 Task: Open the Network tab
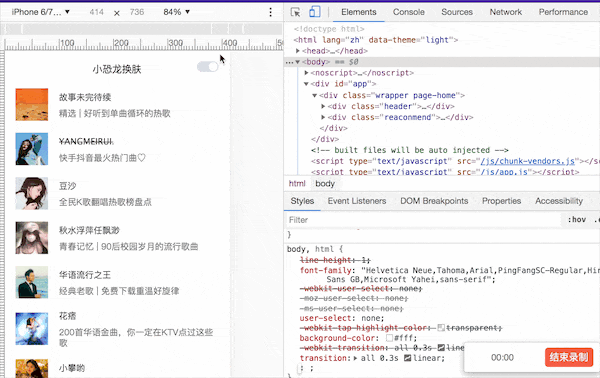click(505, 12)
